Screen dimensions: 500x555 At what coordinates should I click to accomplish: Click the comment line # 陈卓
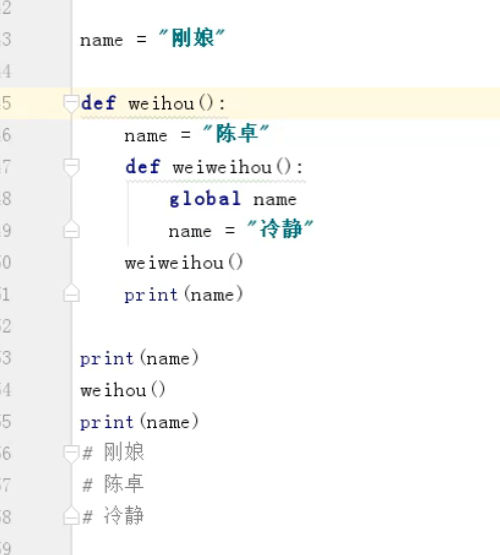(113, 484)
